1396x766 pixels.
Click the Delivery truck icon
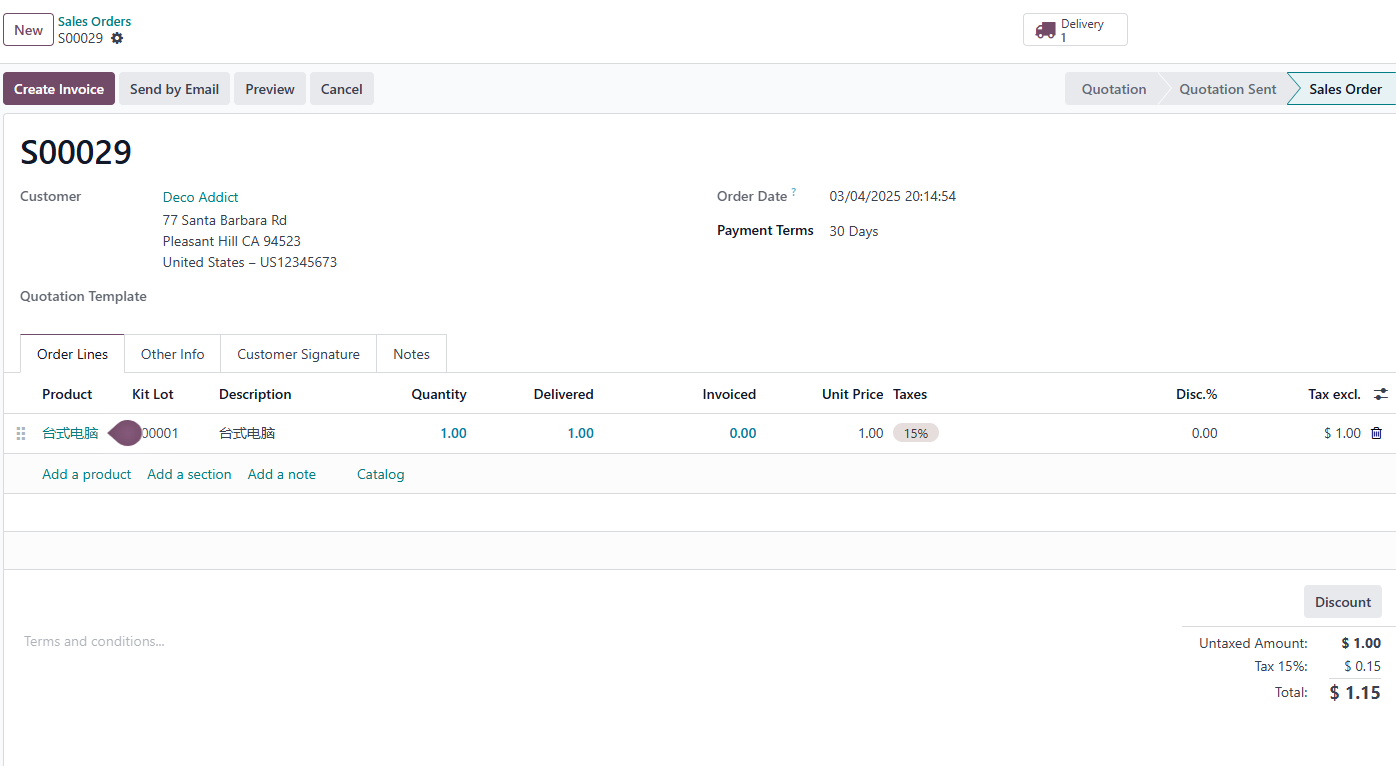point(1045,30)
